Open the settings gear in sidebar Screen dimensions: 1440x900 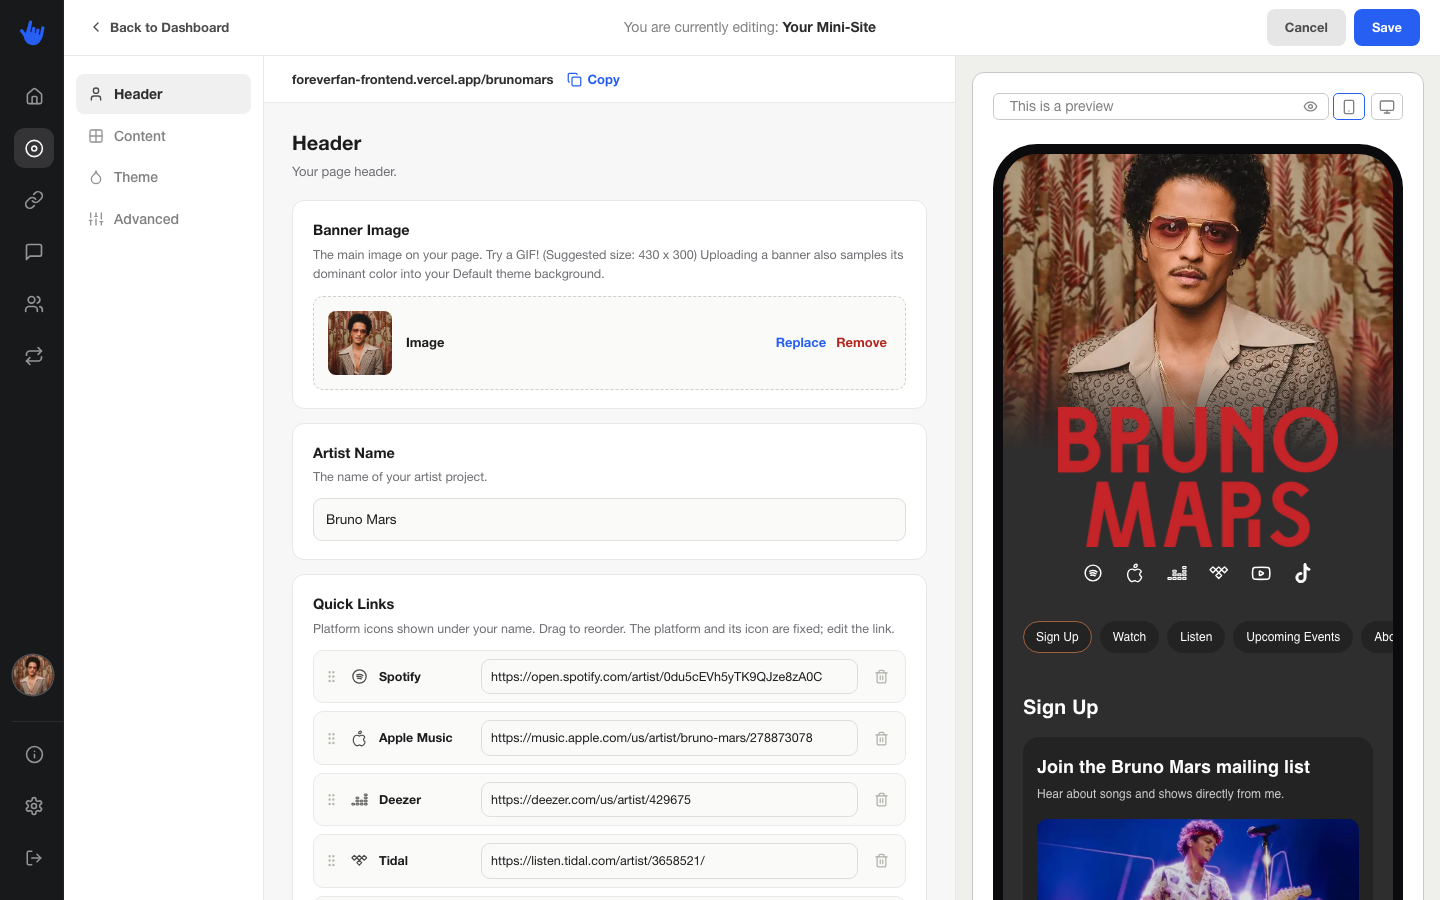pyautogui.click(x=34, y=806)
